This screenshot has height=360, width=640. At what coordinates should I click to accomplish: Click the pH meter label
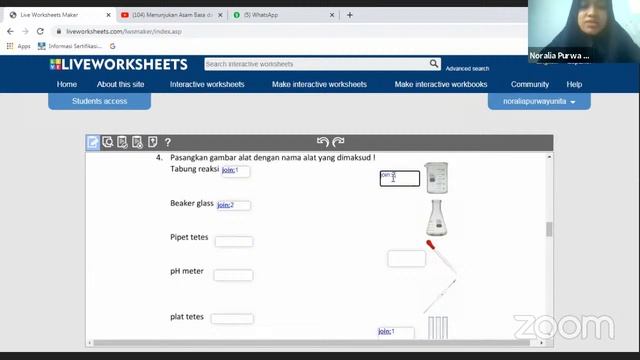pos(187,271)
